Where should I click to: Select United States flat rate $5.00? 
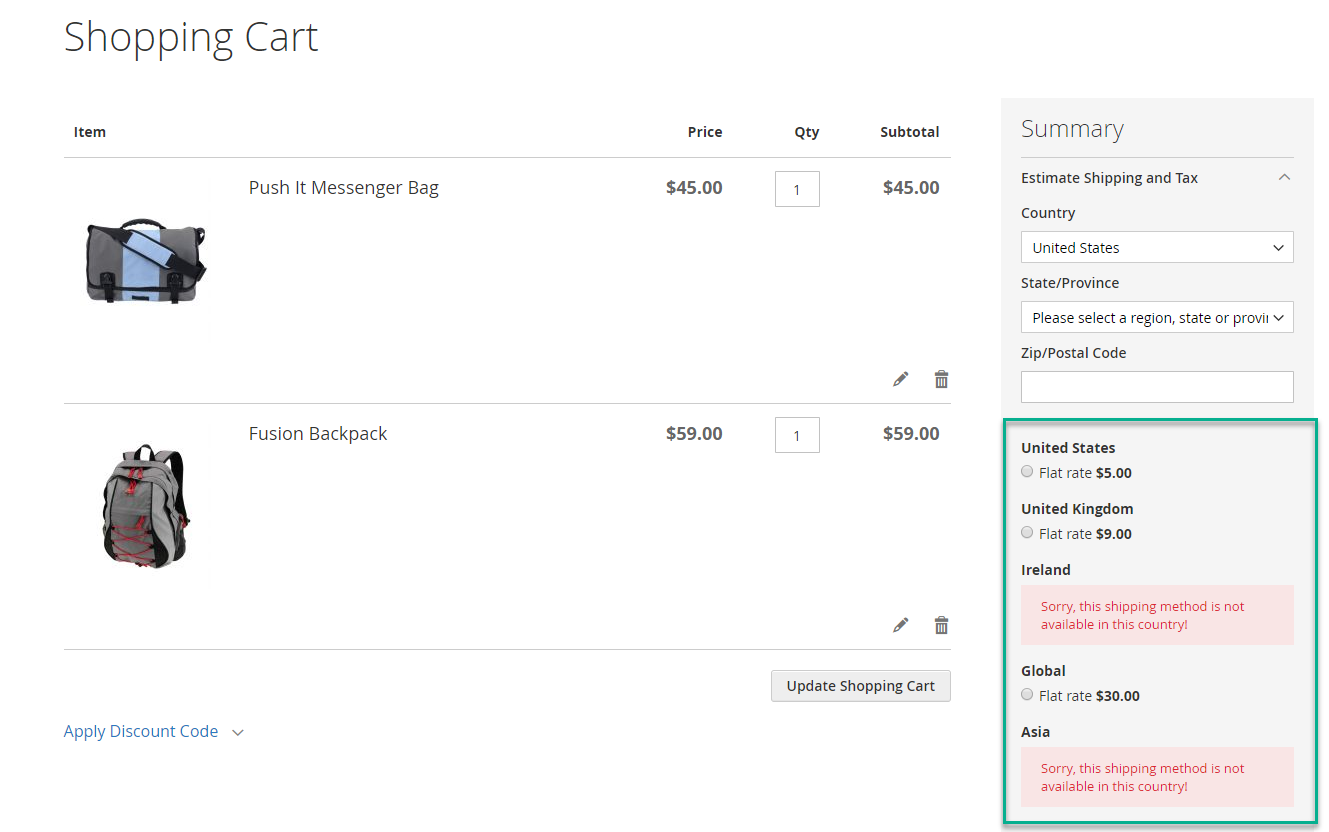point(1027,472)
